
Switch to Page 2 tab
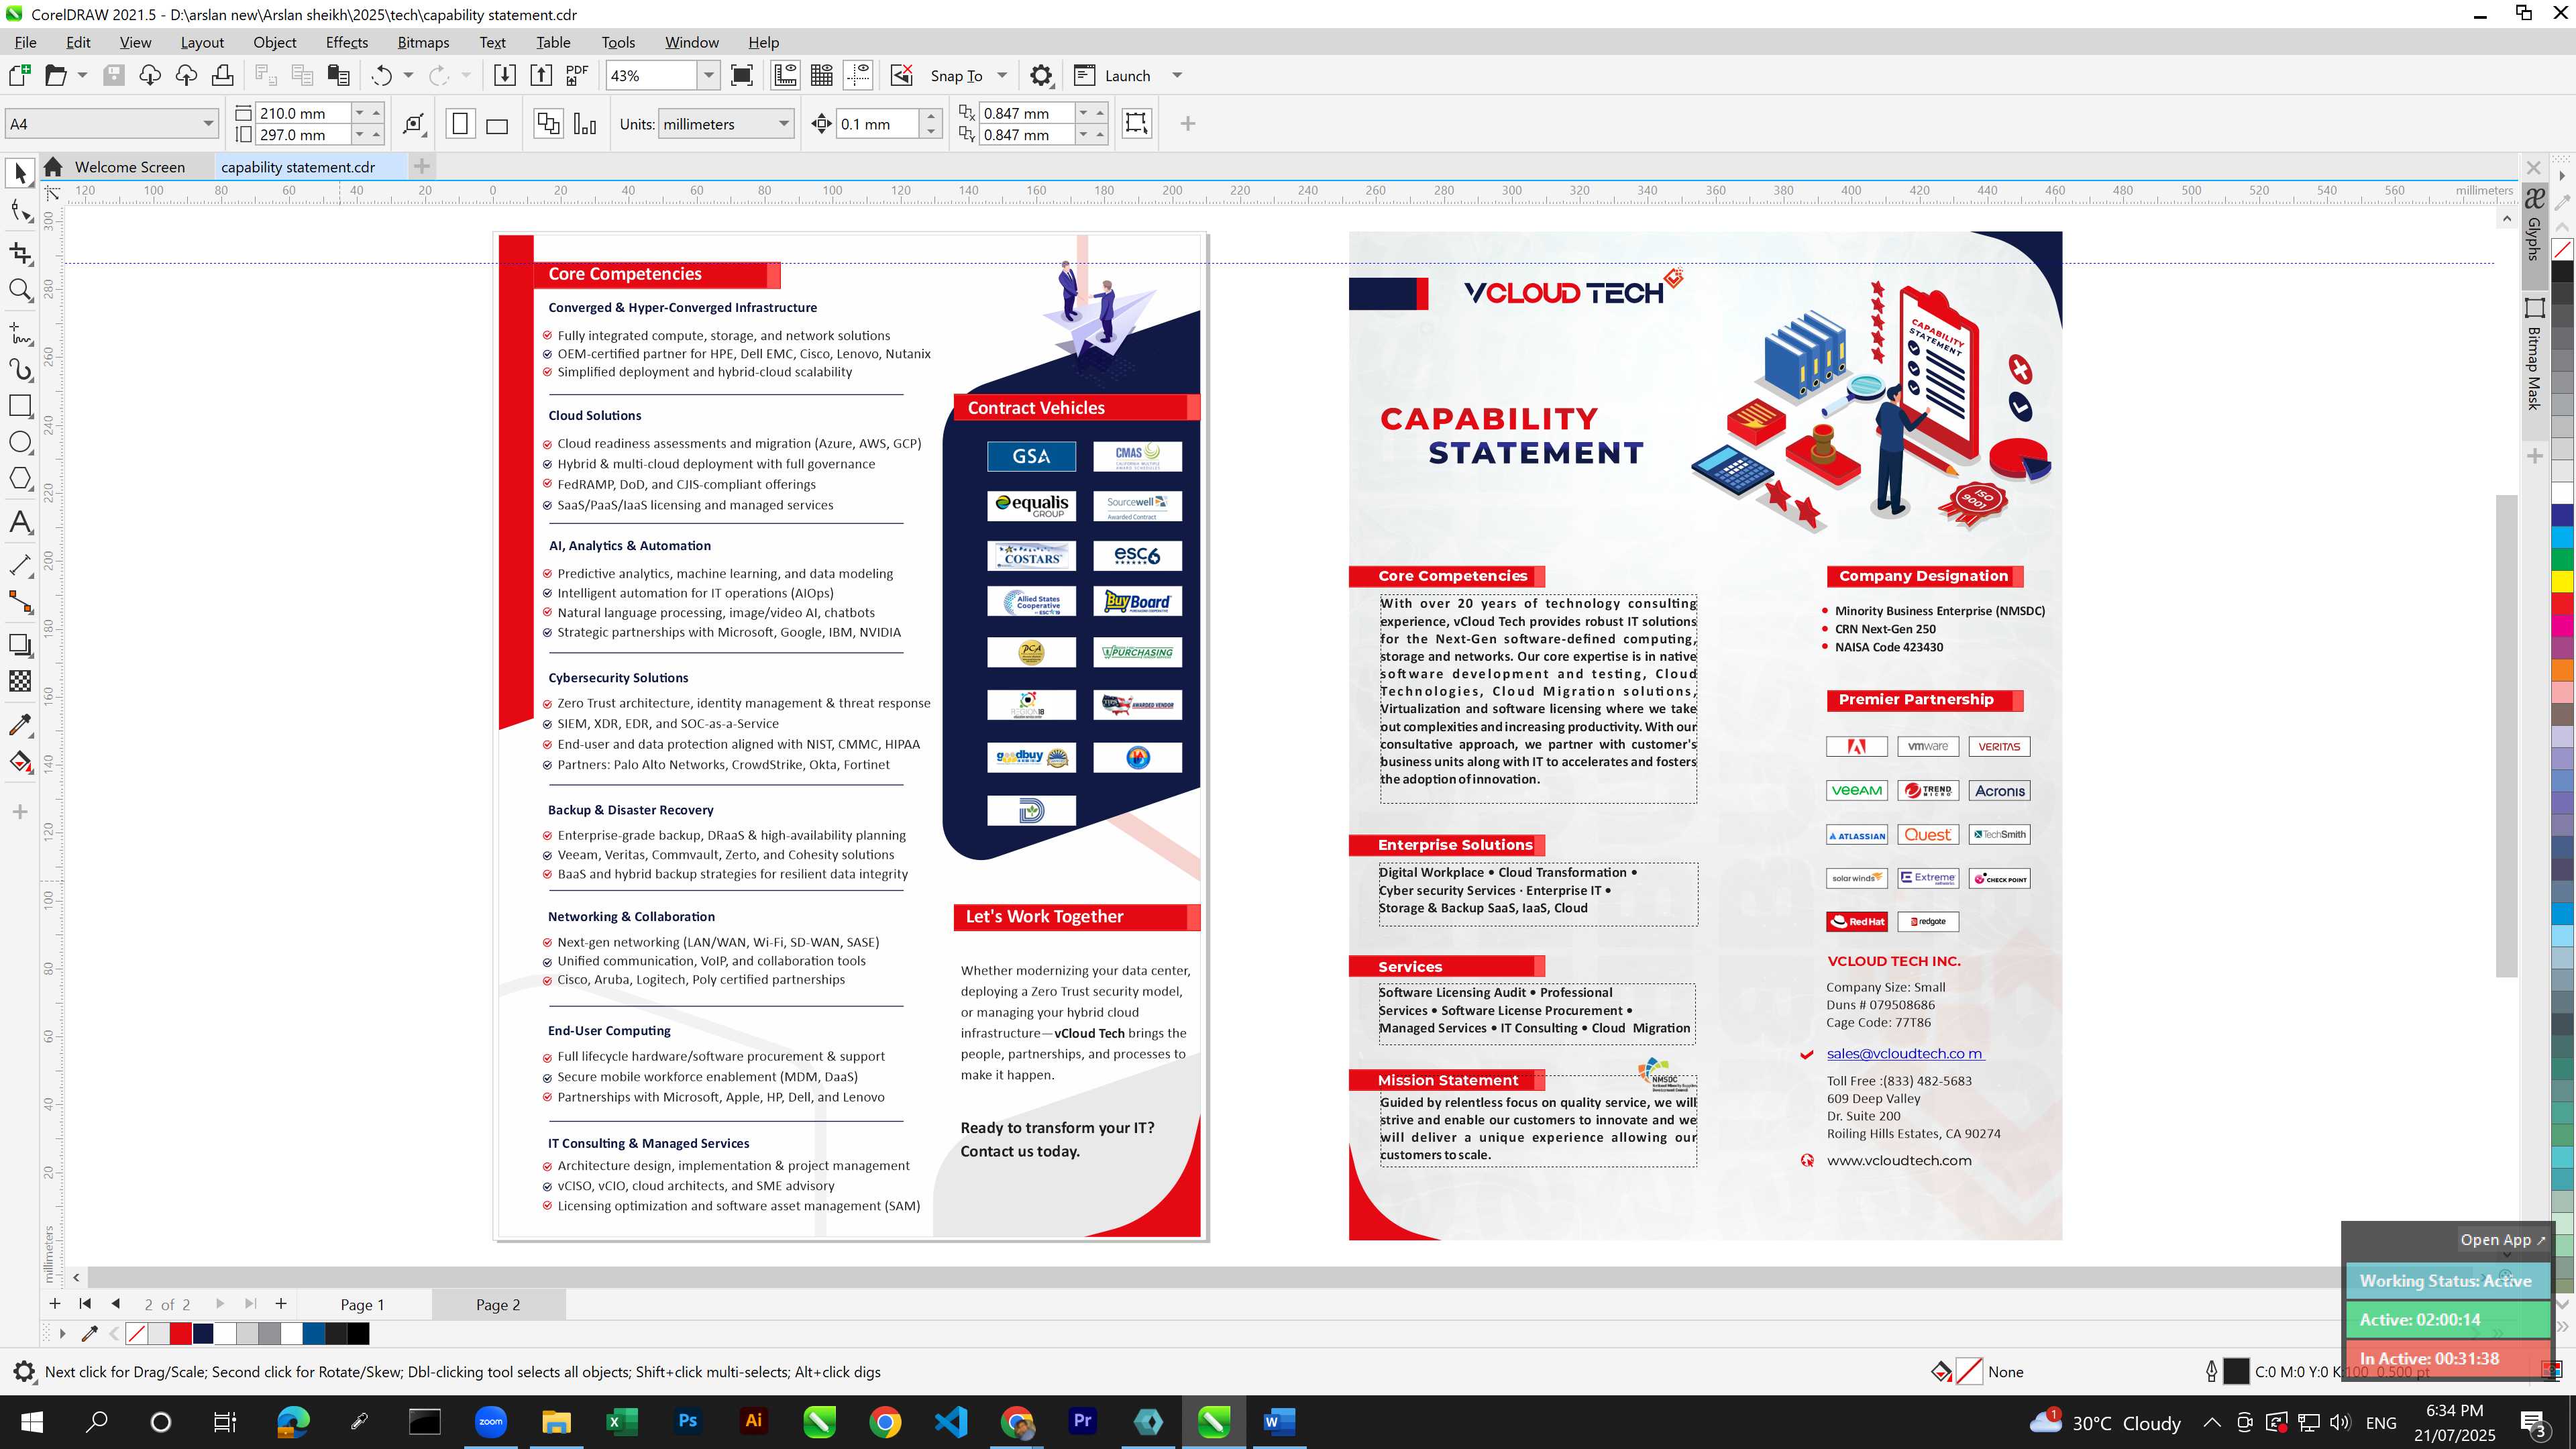498,1305
